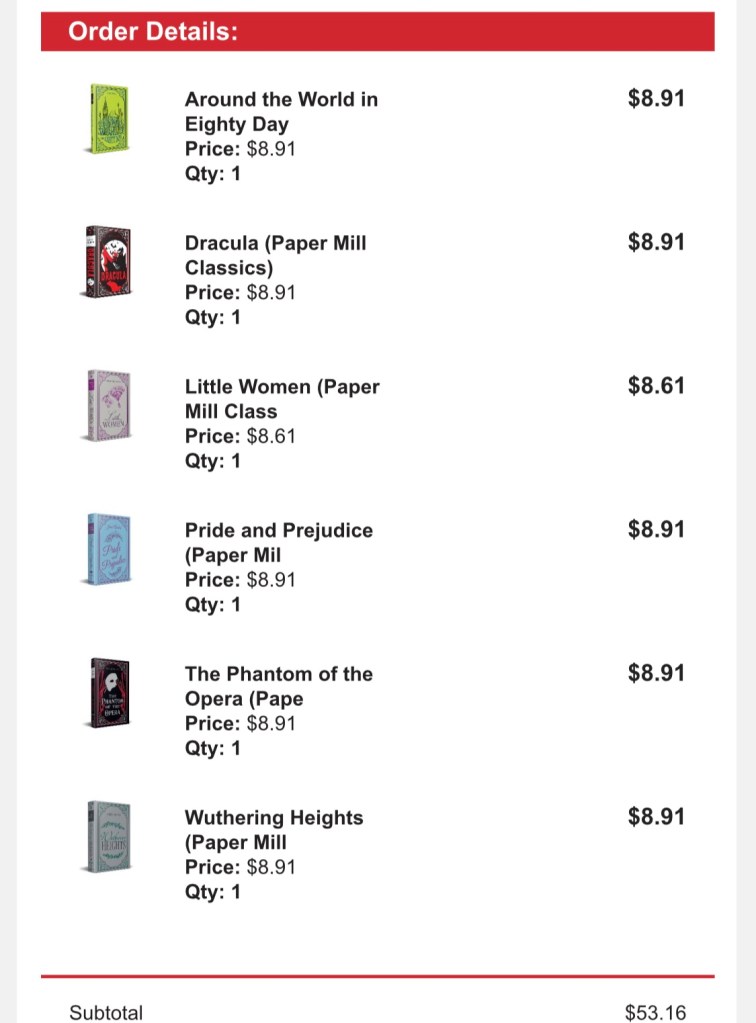This screenshot has height=1023, width=756.
Task: Open the Dracula book cover image
Action: [105, 262]
